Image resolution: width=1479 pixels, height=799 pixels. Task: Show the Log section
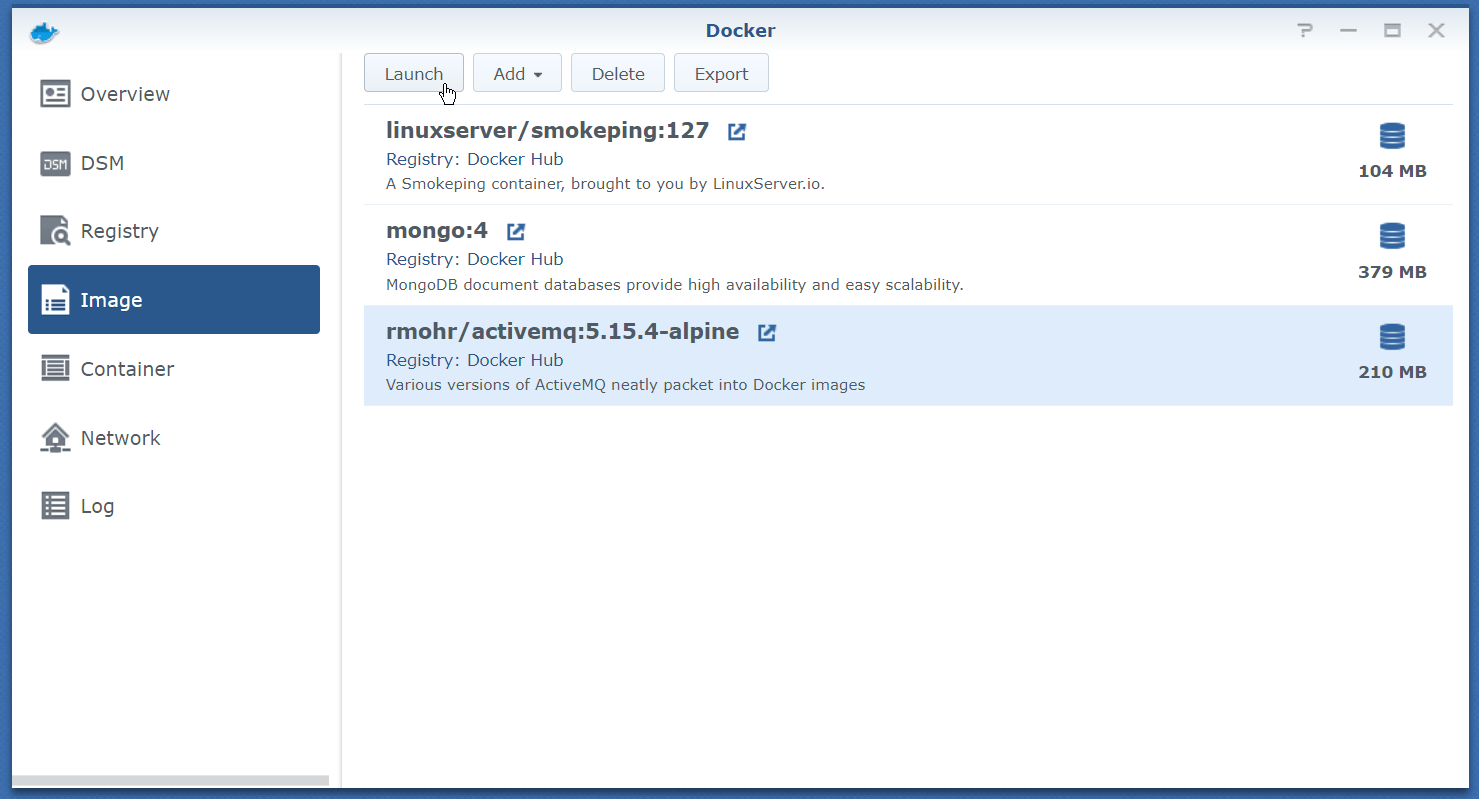point(97,506)
